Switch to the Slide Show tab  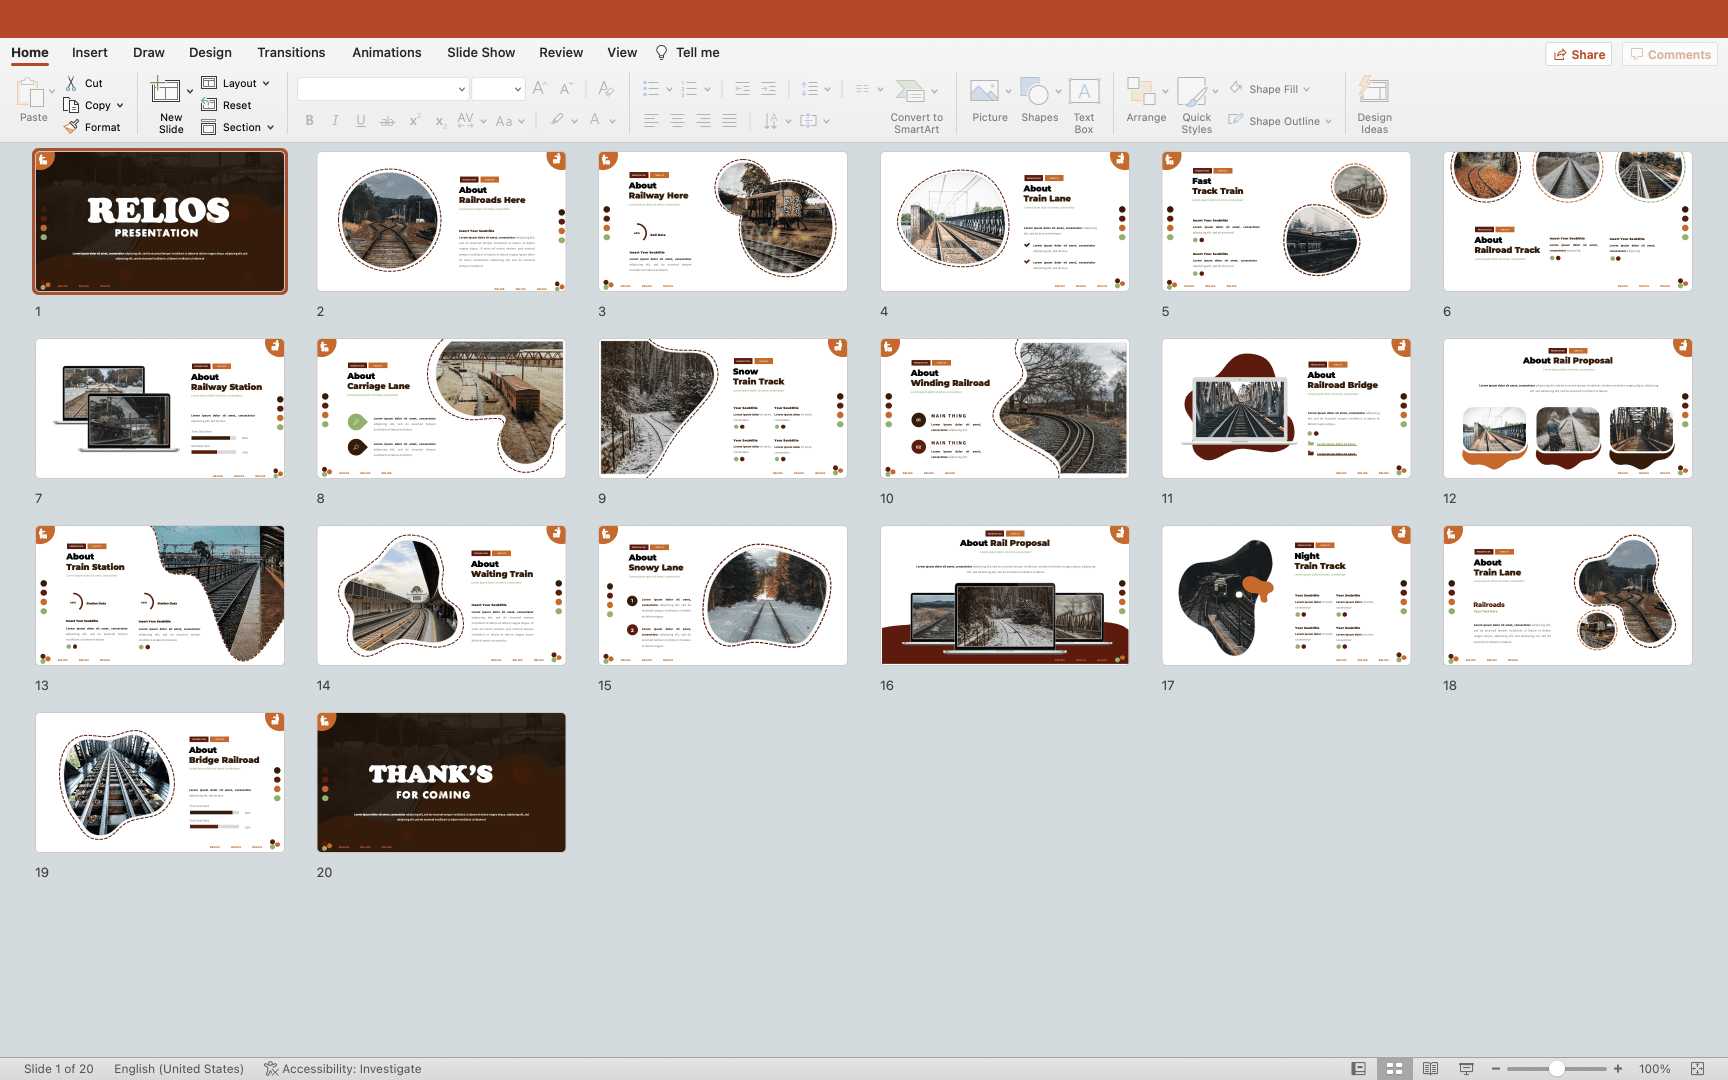[481, 52]
